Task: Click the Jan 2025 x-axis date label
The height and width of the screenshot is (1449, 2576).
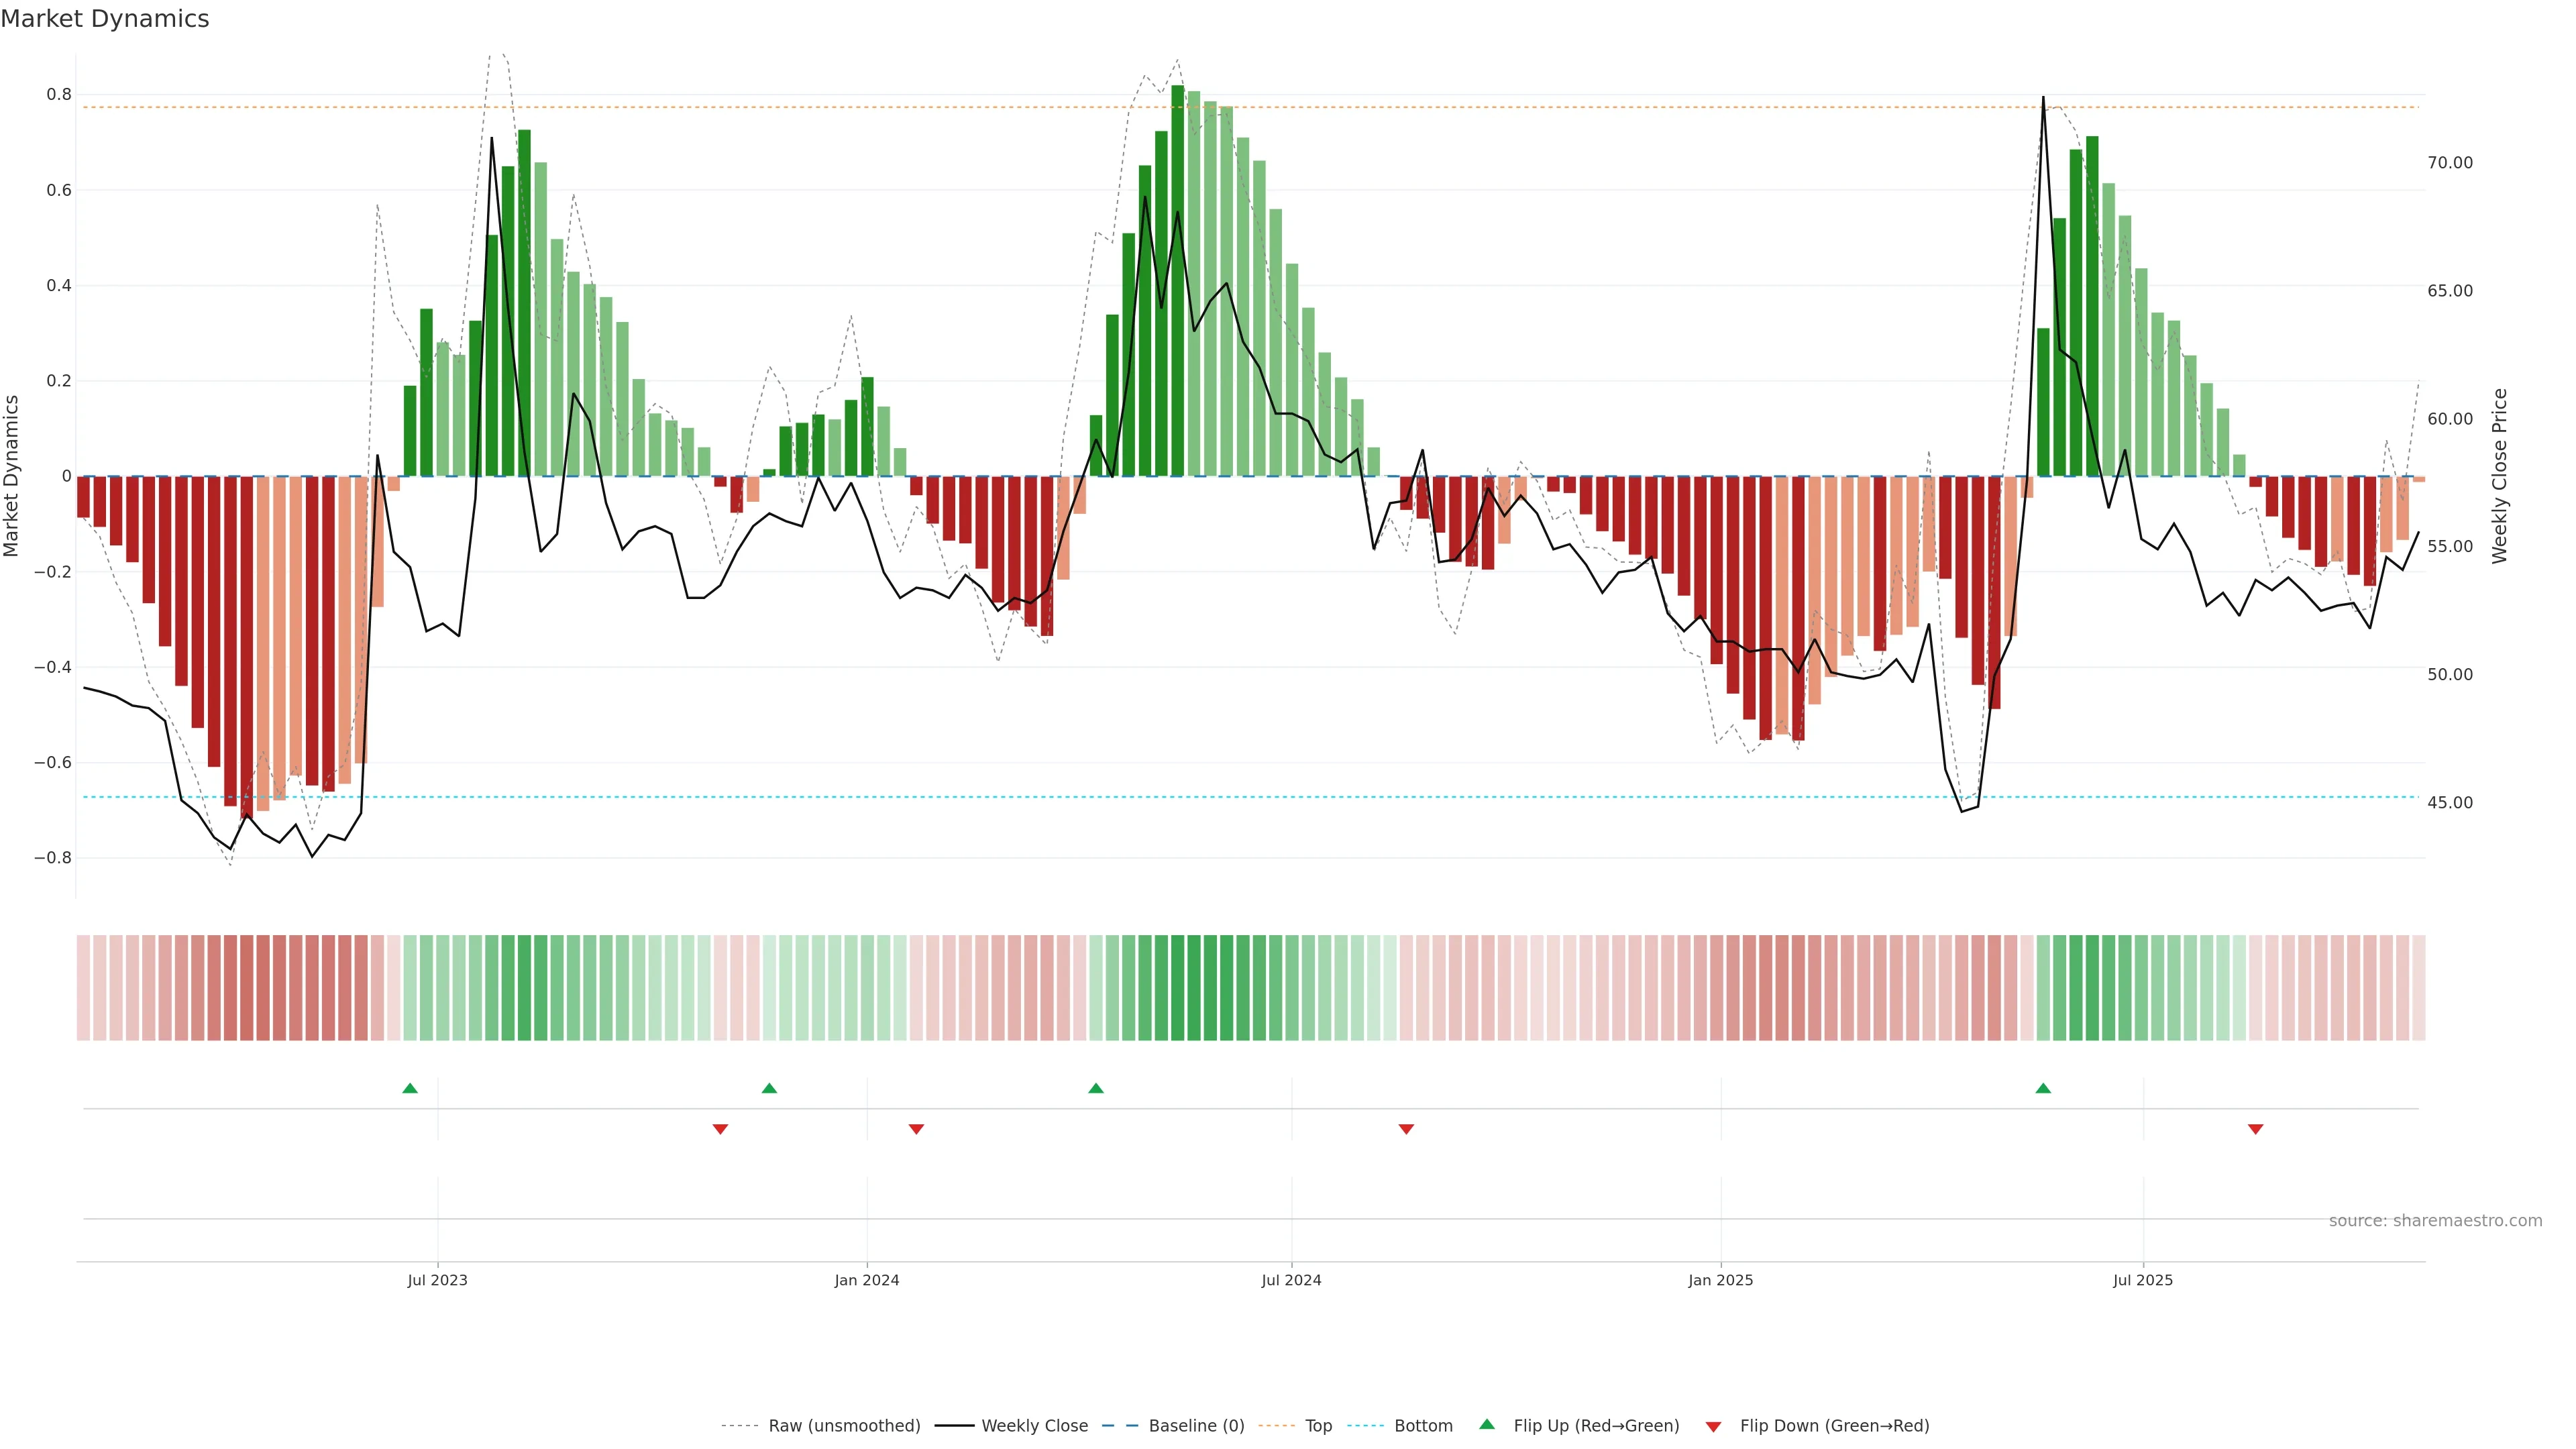Action: (1720, 1280)
